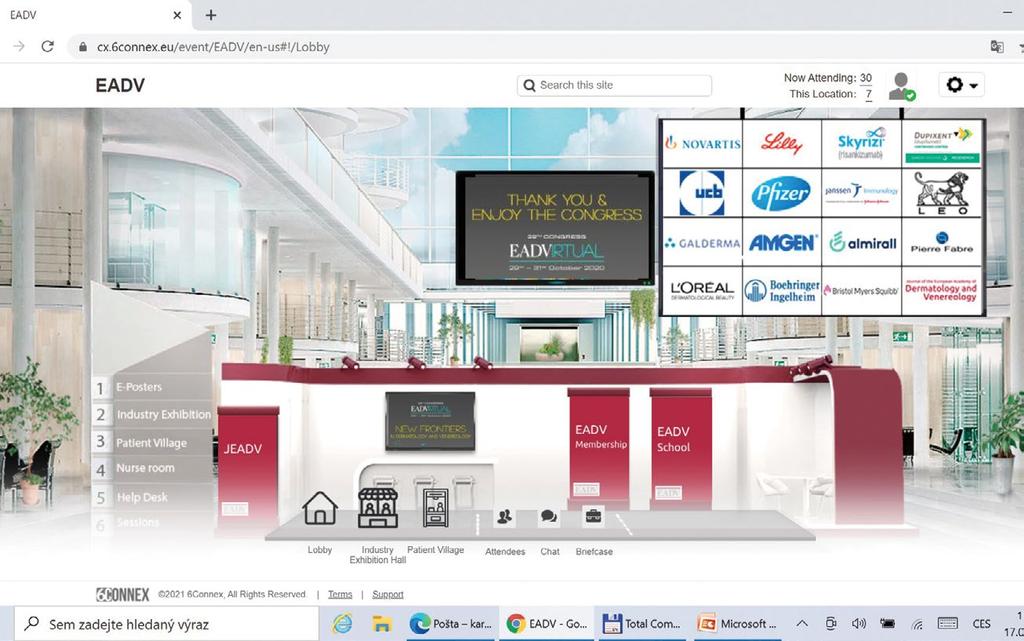The image size is (1024, 641).
Task: Open the settings gear dropdown
Action: (961, 85)
